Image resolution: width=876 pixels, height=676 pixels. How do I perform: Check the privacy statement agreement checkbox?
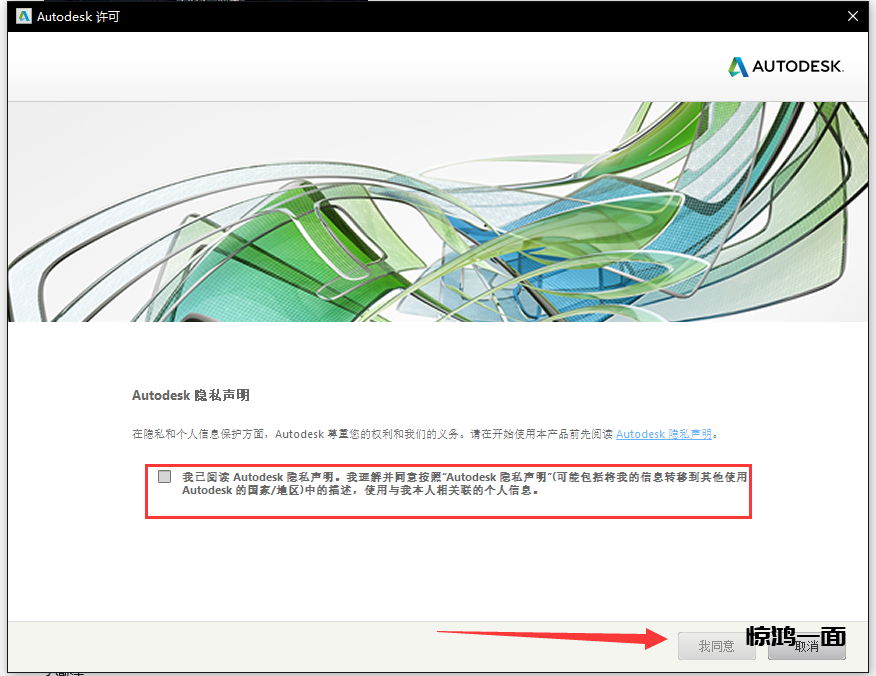pos(164,477)
